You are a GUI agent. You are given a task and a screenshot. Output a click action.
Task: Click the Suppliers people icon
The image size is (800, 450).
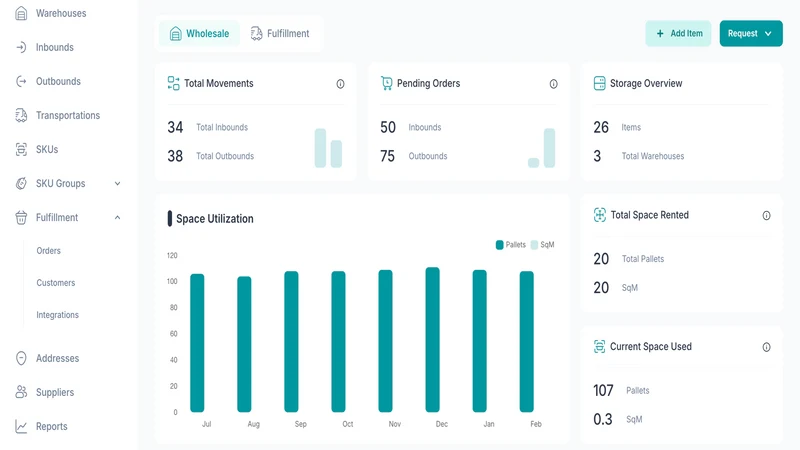pyautogui.click(x=21, y=392)
